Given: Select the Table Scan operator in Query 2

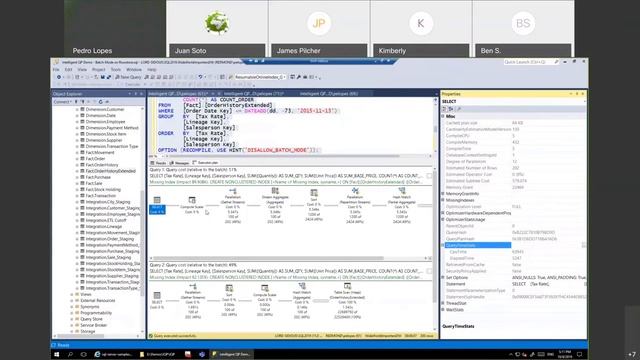Looking at the screenshot, I should (347, 301).
